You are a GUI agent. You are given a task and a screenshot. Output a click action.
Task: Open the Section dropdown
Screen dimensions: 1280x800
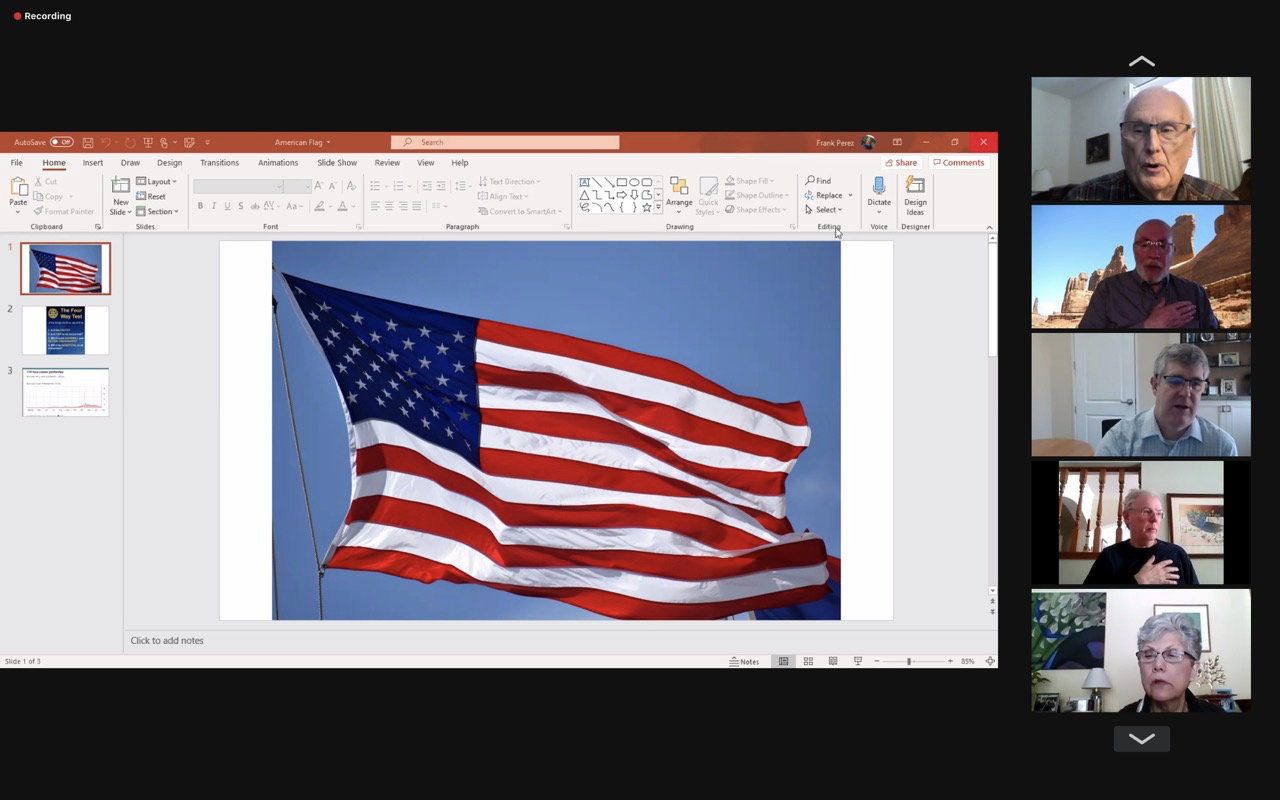point(160,212)
